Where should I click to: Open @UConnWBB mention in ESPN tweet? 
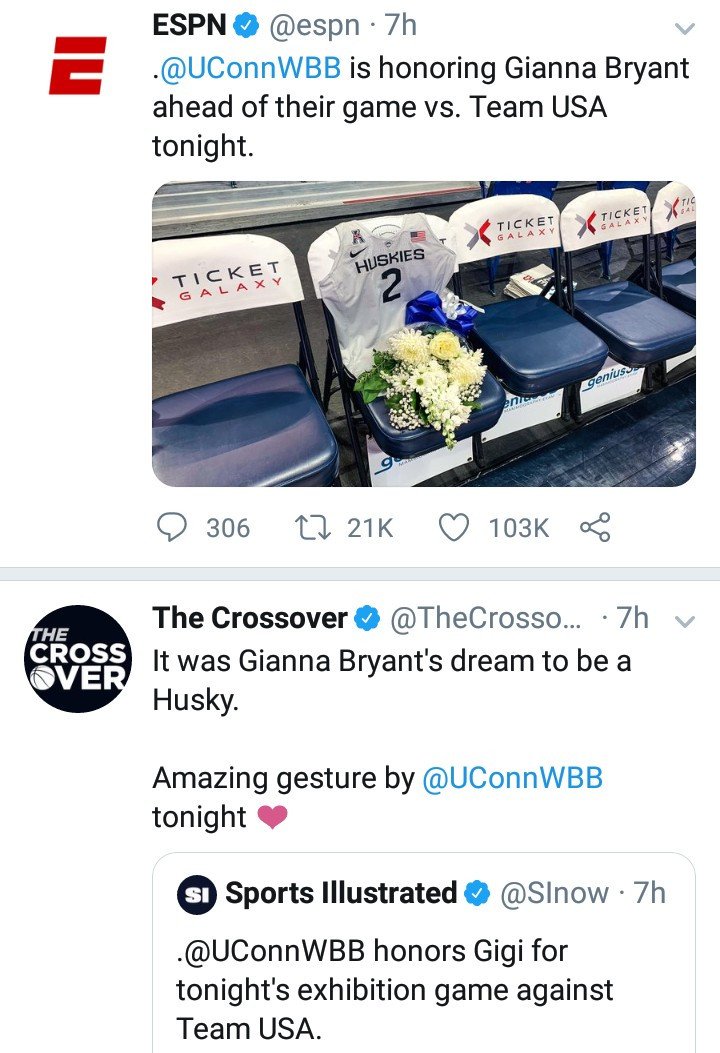click(249, 68)
